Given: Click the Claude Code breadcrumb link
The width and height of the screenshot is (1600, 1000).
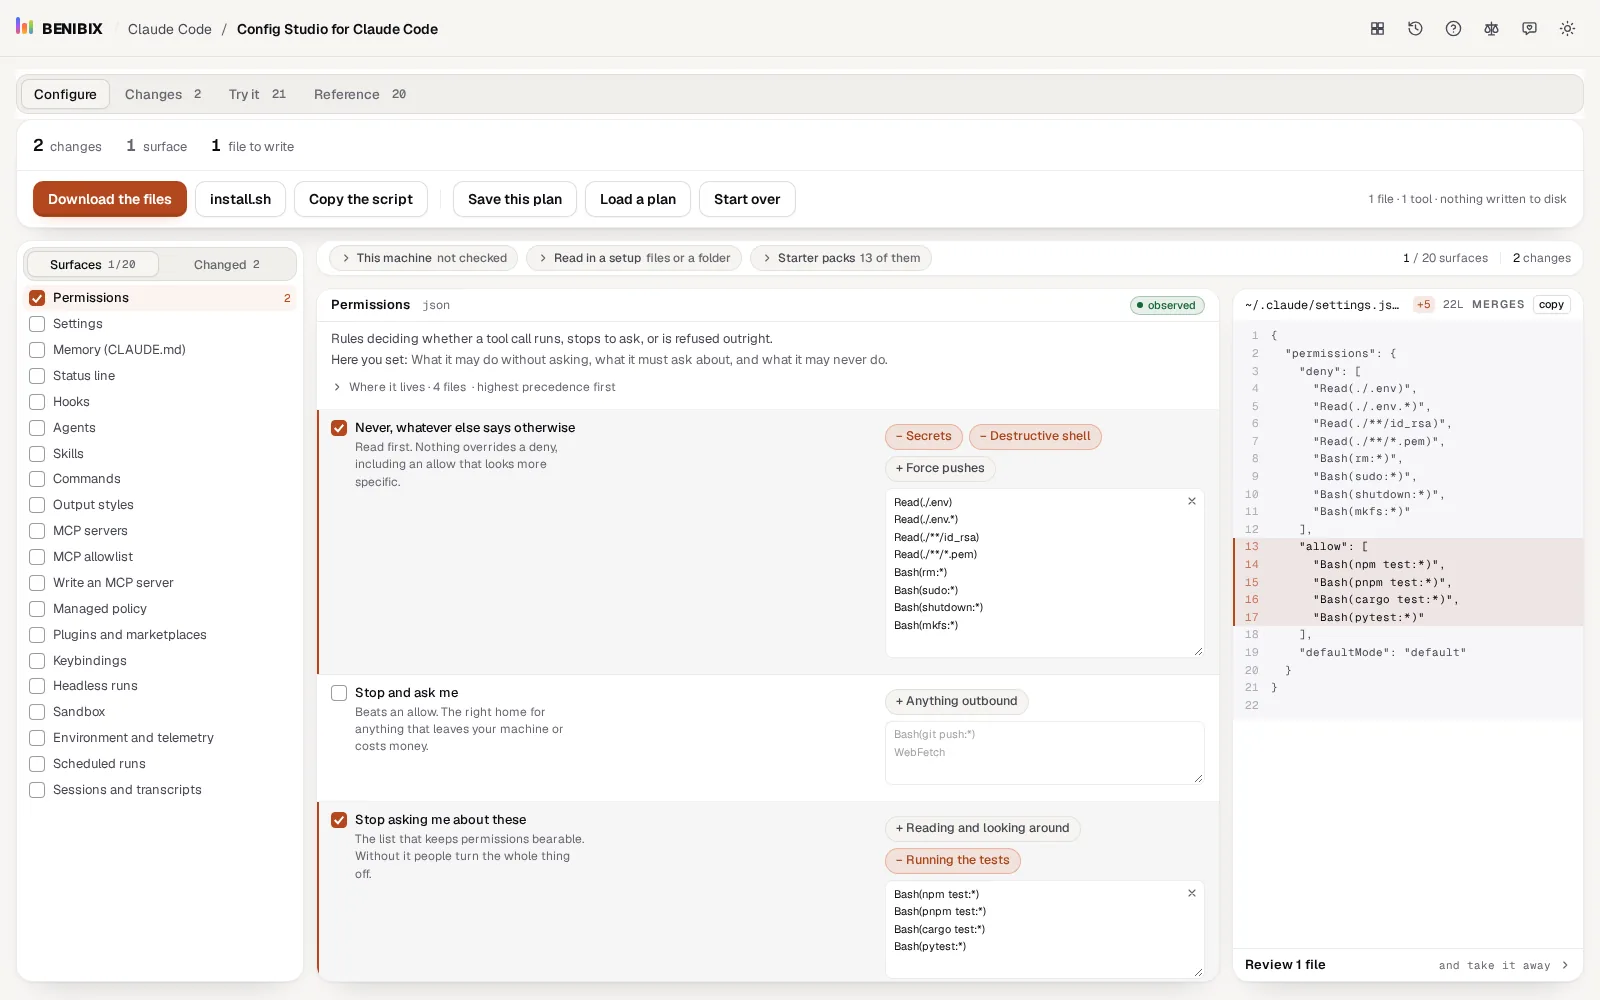Looking at the screenshot, I should pyautogui.click(x=170, y=29).
